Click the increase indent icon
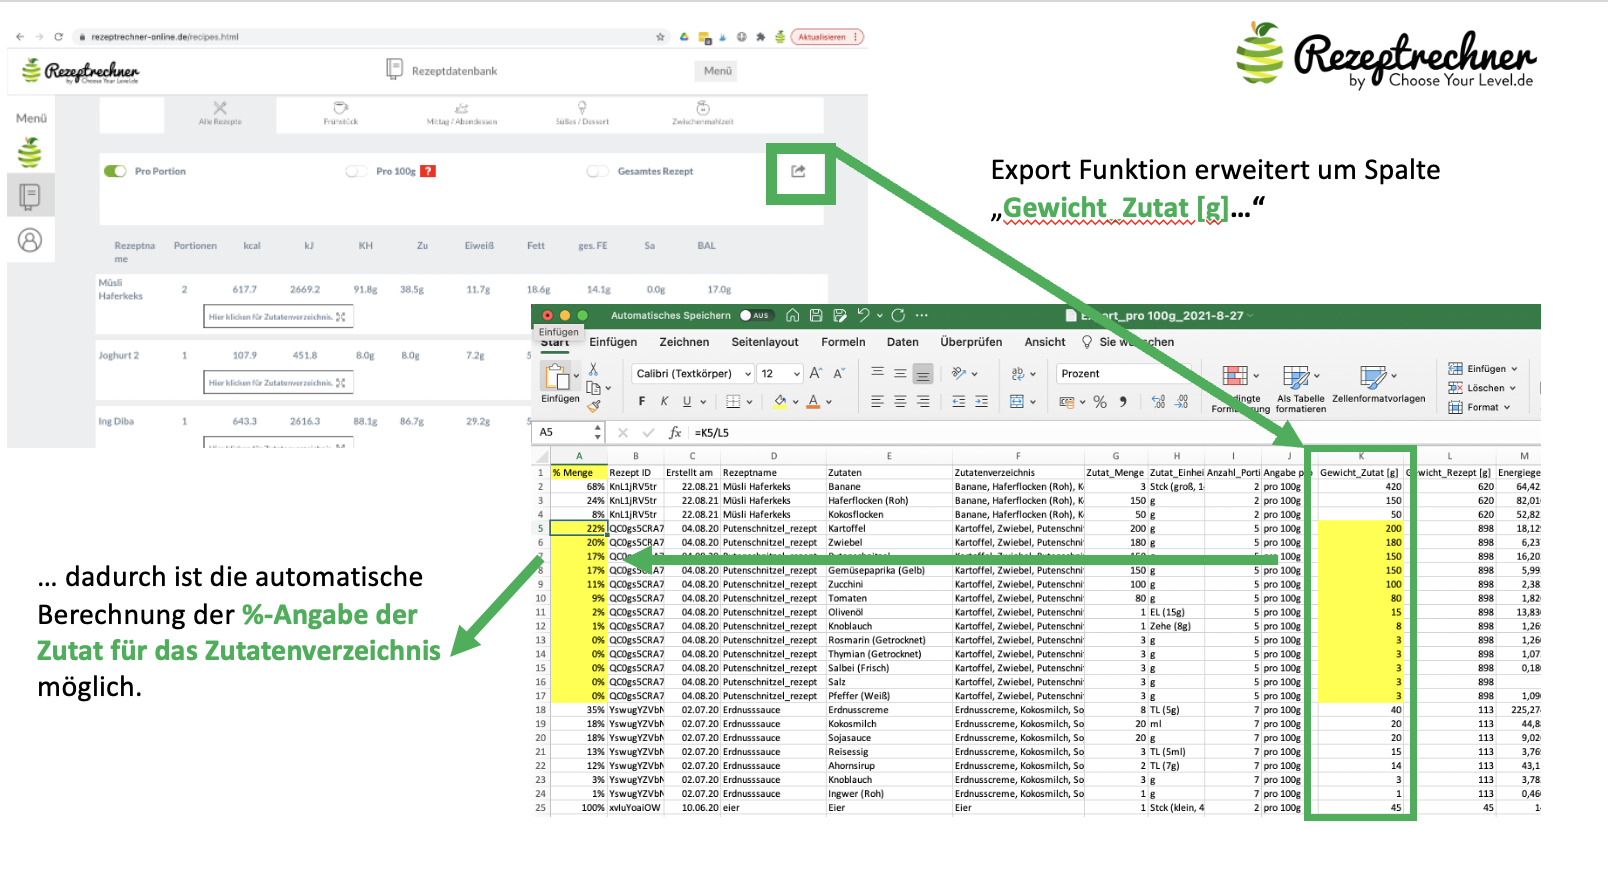The height and width of the screenshot is (888, 1608). (981, 401)
